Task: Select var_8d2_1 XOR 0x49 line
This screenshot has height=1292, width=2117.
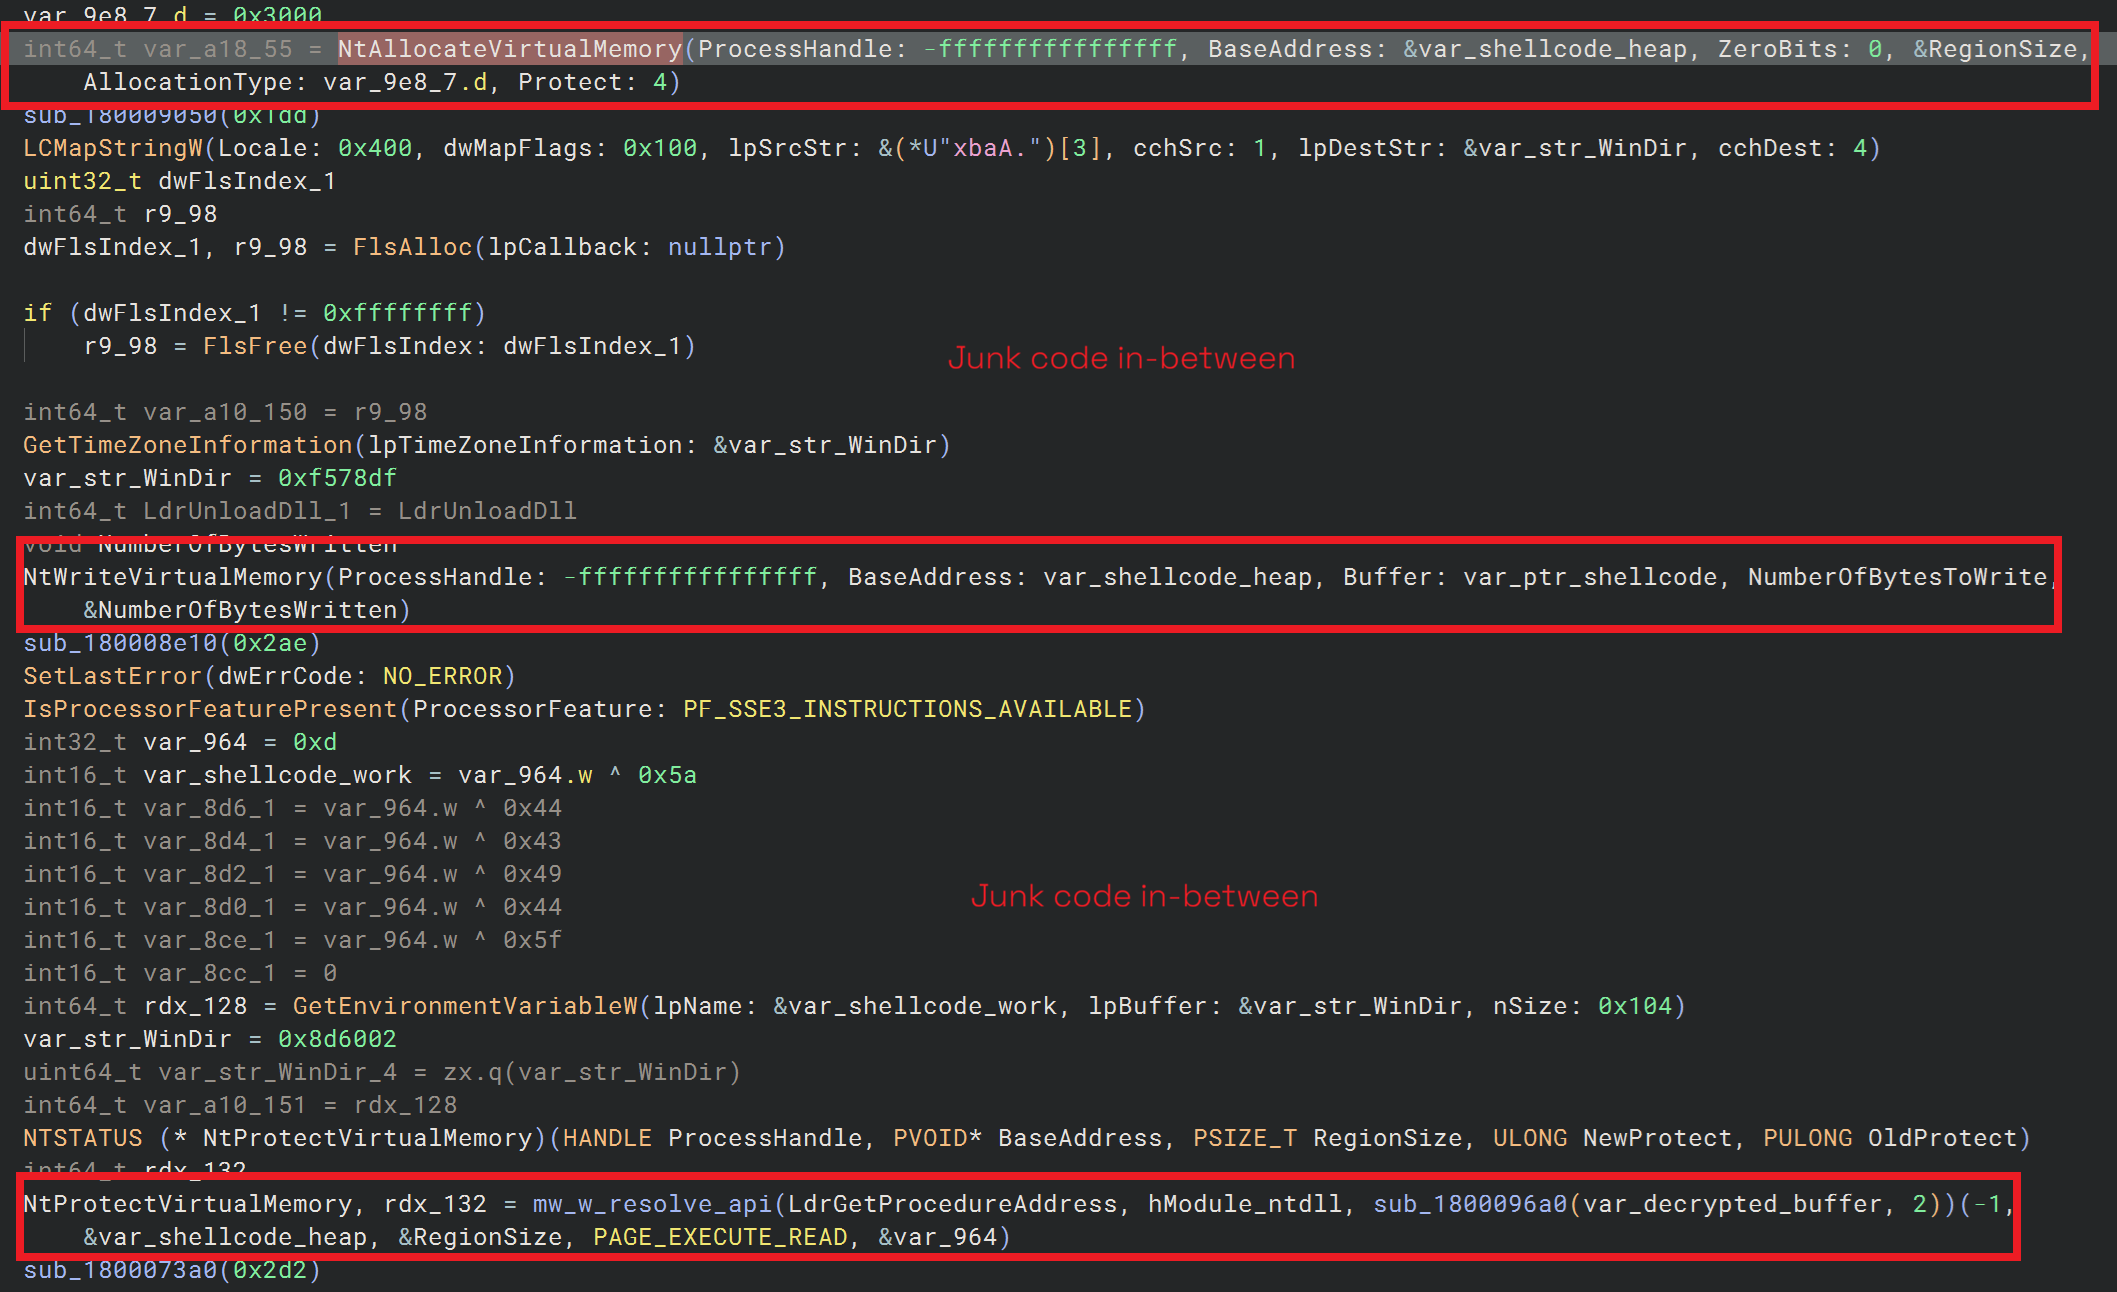Action: [292, 874]
